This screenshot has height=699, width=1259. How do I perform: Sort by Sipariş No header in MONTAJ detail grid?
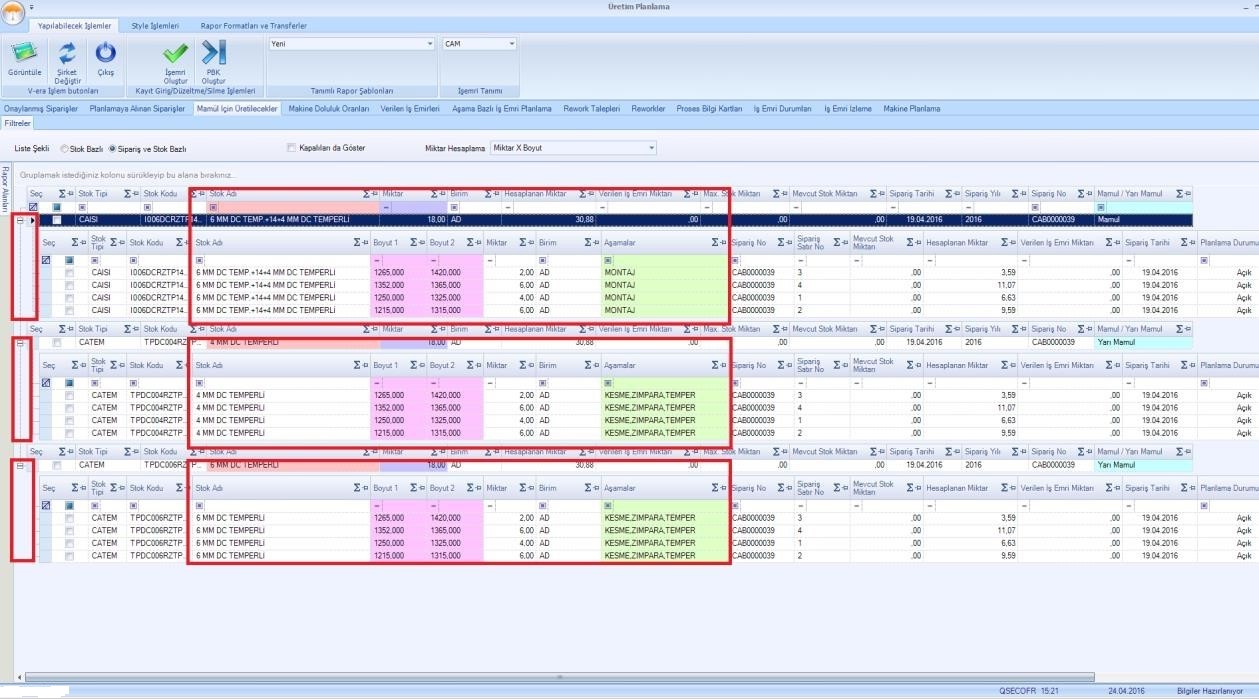pos(749,242)
